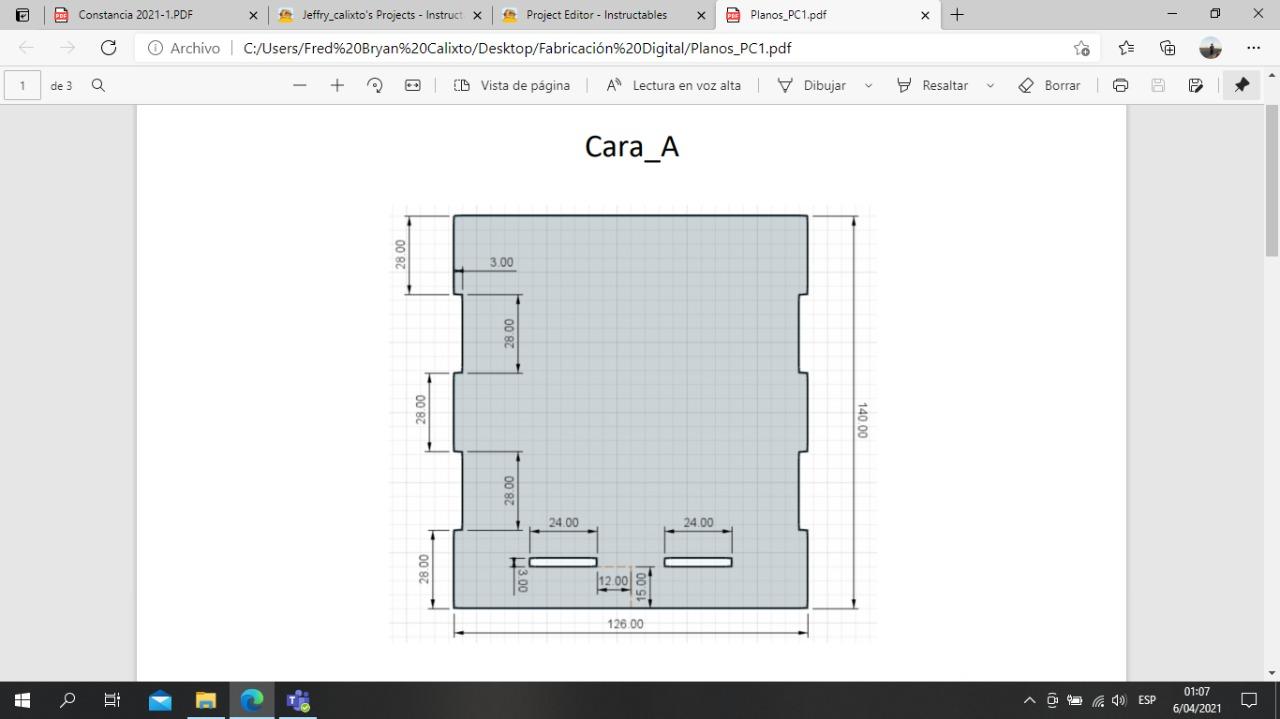Open the clock and calendar flyout

point(1197,700)
